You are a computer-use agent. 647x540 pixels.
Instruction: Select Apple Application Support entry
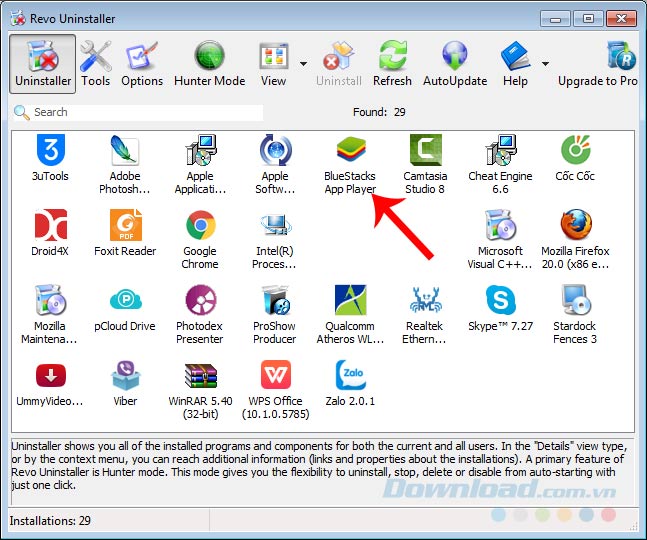click(x=200, y=164)
